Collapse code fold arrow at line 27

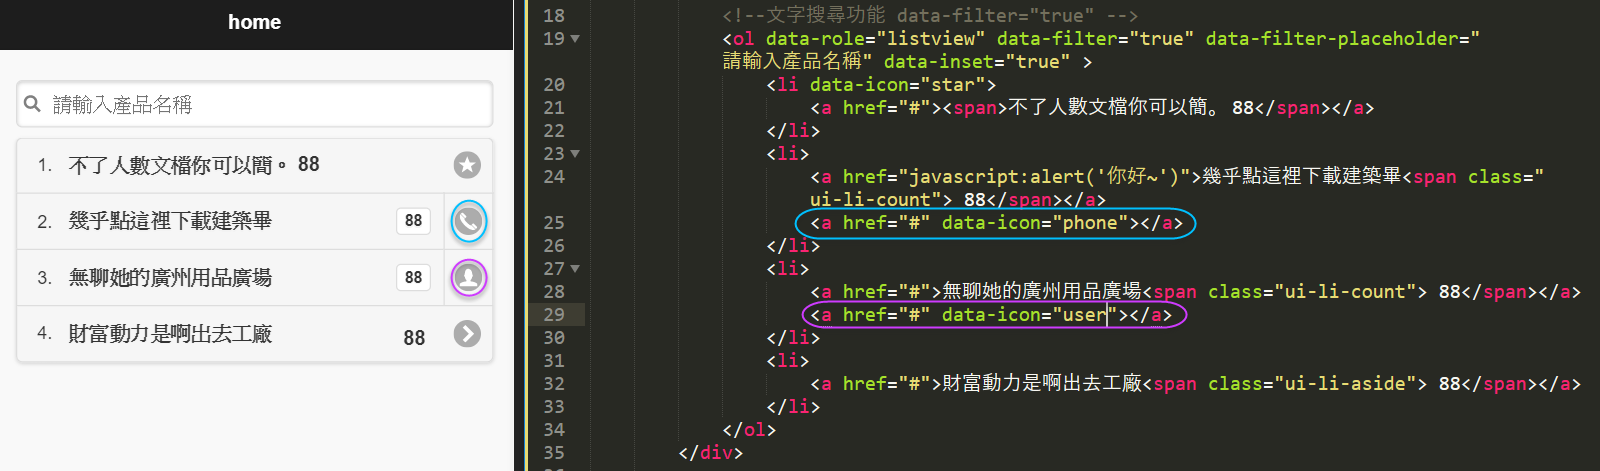point(575,269)
